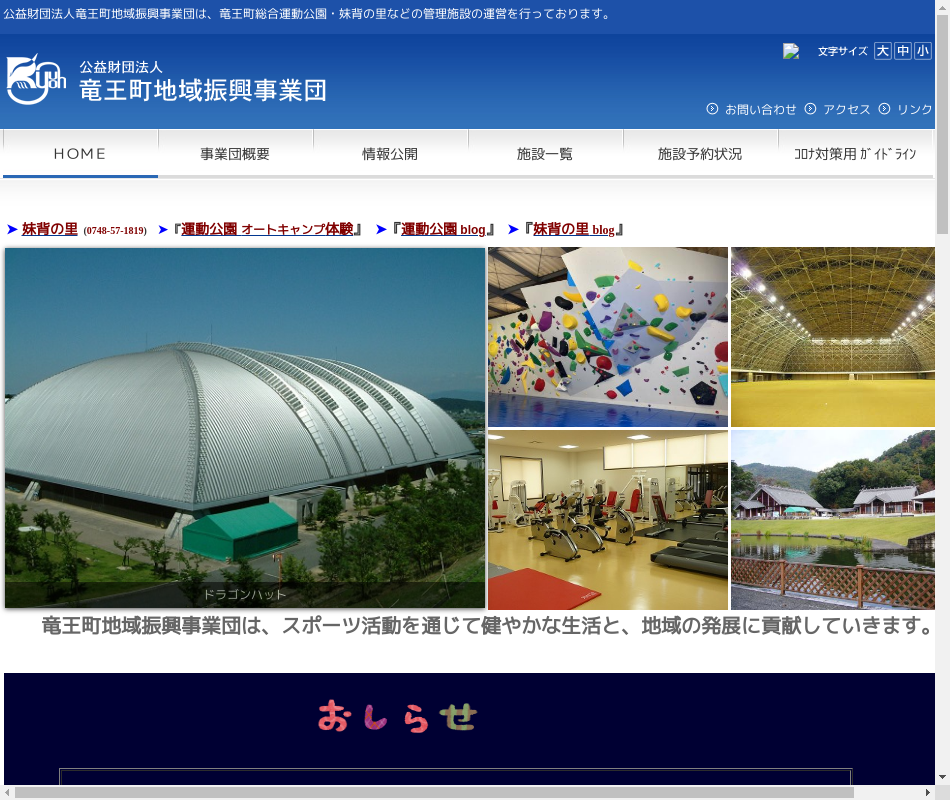The image size is (950, 800).
Task: Select the HOME navigation tab
Action: pyautogui.click(x=80, y=154)
